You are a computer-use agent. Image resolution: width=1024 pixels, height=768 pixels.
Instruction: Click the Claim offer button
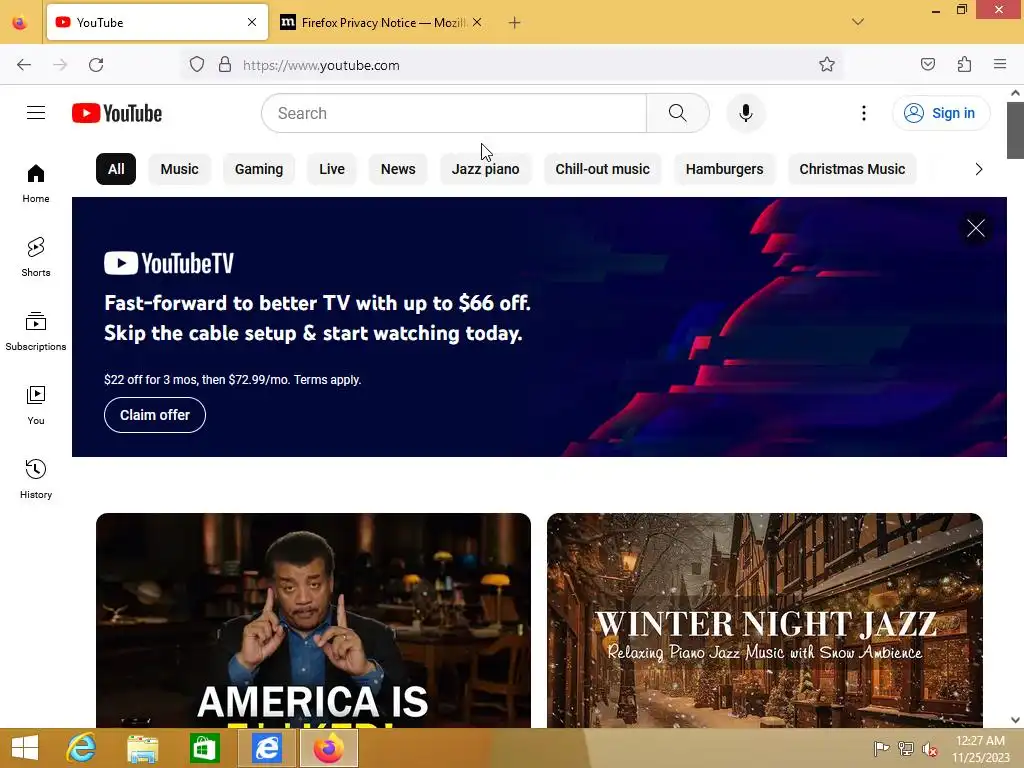[155, 415]
